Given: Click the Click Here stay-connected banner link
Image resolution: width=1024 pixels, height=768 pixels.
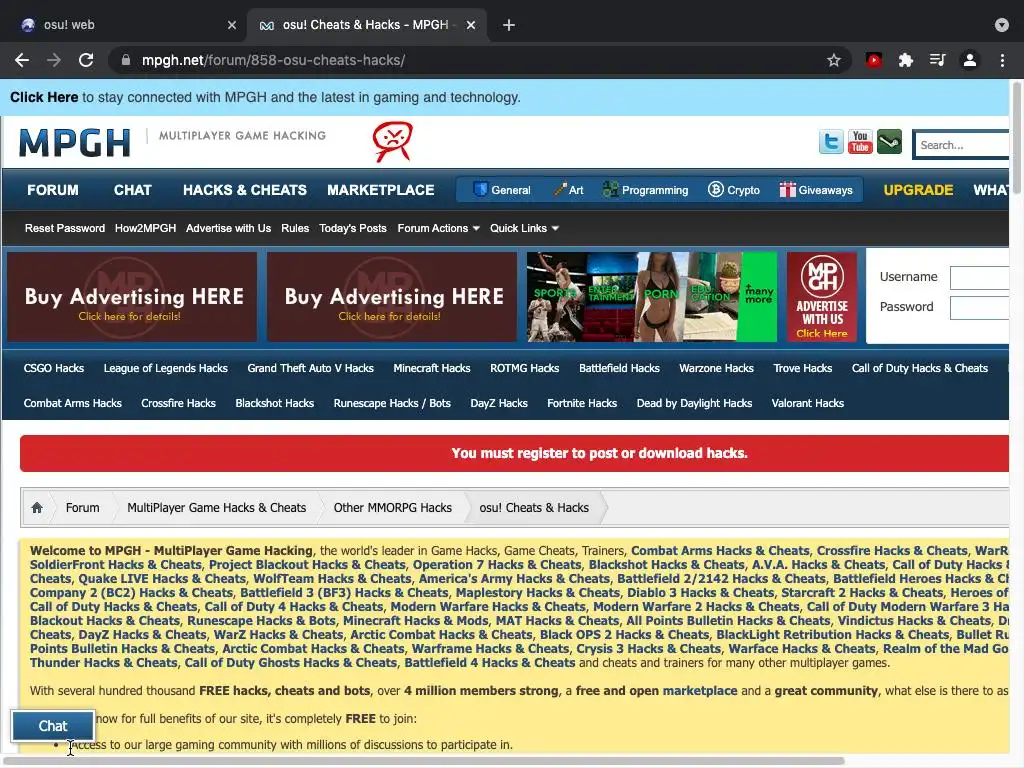Looking at the screenshot, I should (x=44, y=97).
